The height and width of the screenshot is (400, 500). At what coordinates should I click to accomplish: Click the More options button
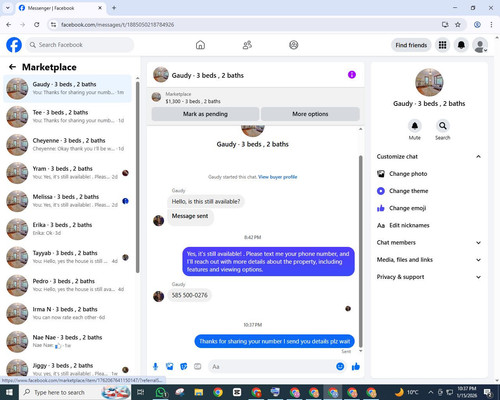[x=310, y=114]
